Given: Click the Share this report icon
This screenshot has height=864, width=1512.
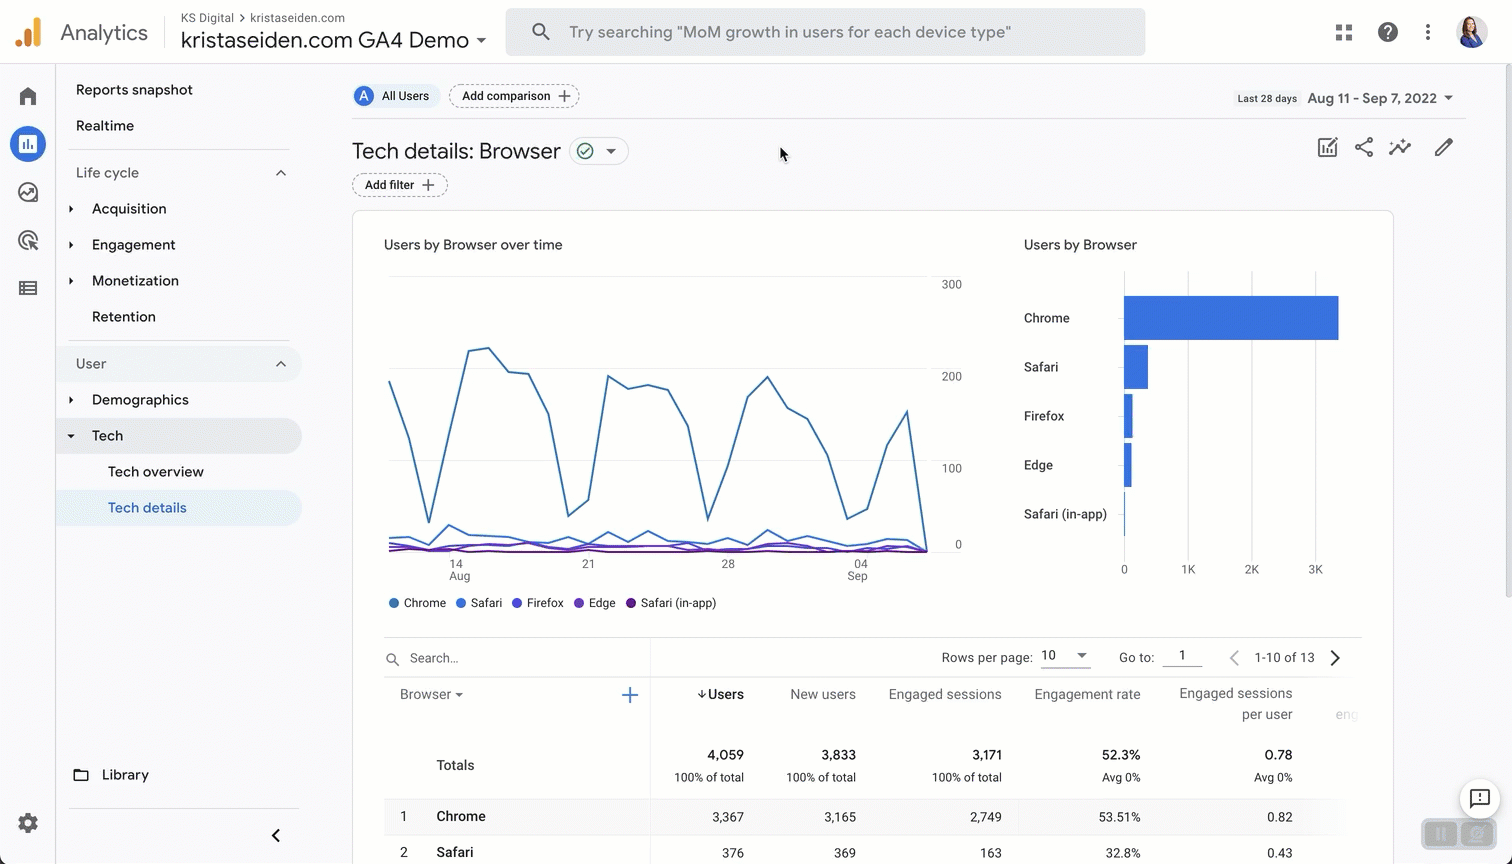Looking at the screenshot, I should point(1364,148).
